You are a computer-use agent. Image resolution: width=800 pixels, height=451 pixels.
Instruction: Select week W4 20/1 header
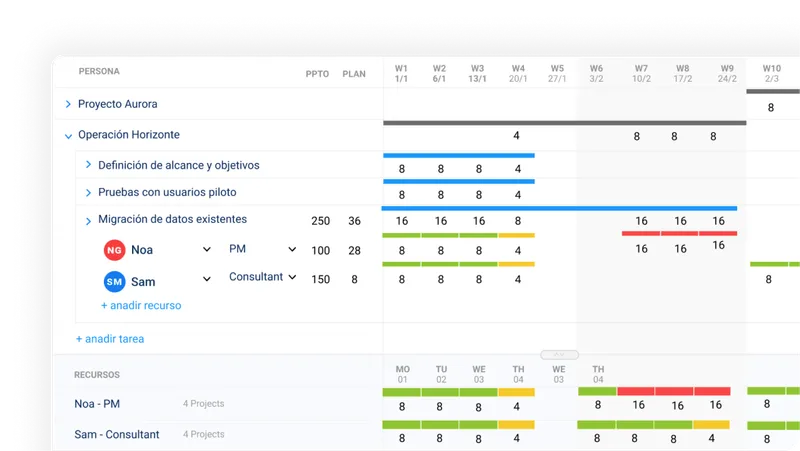pyautogui.click(x=518, y=73)
